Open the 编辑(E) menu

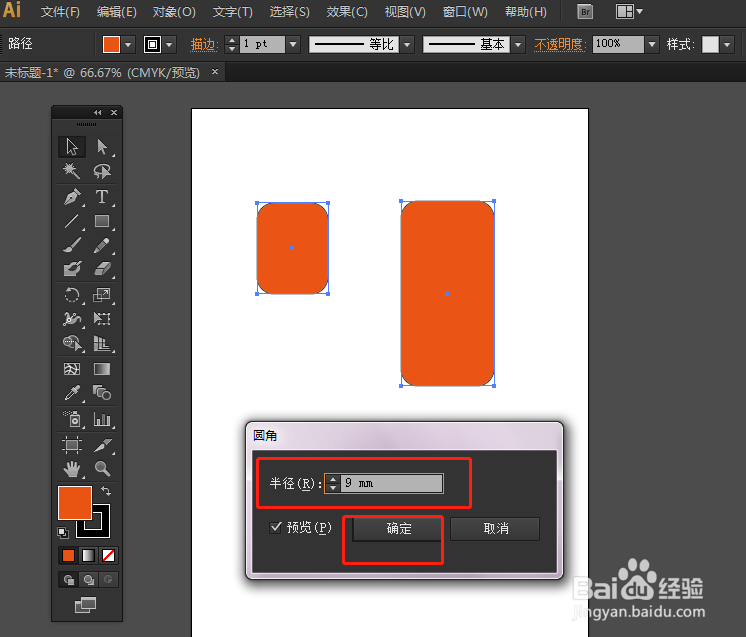tap(117, 12)
